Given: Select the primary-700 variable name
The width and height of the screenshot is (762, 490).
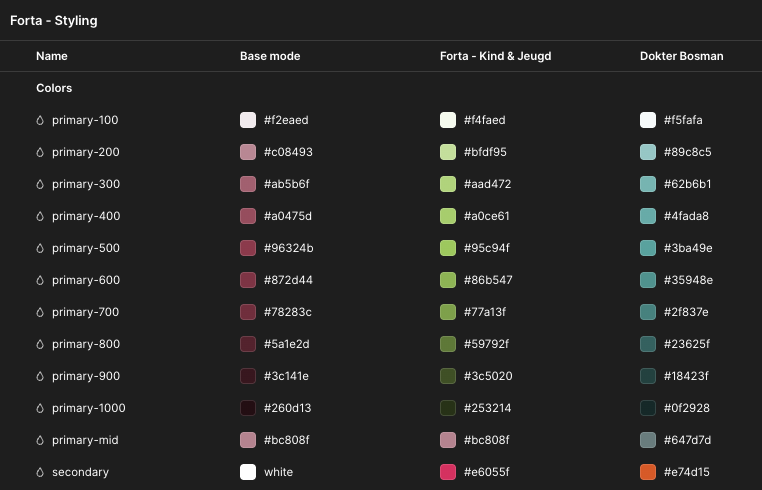Looking at the screenshot, I should pyautogui.click(x=86, y=312).
